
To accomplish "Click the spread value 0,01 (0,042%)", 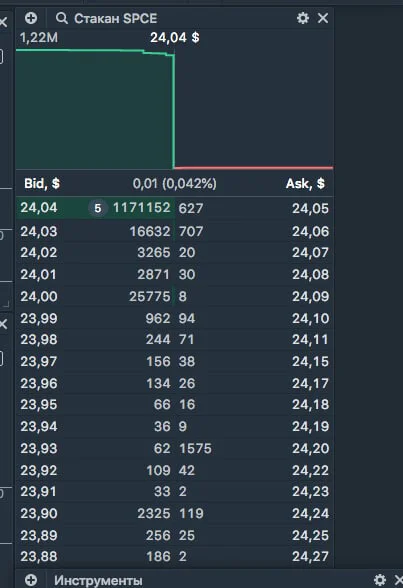I will coord(175,183).
